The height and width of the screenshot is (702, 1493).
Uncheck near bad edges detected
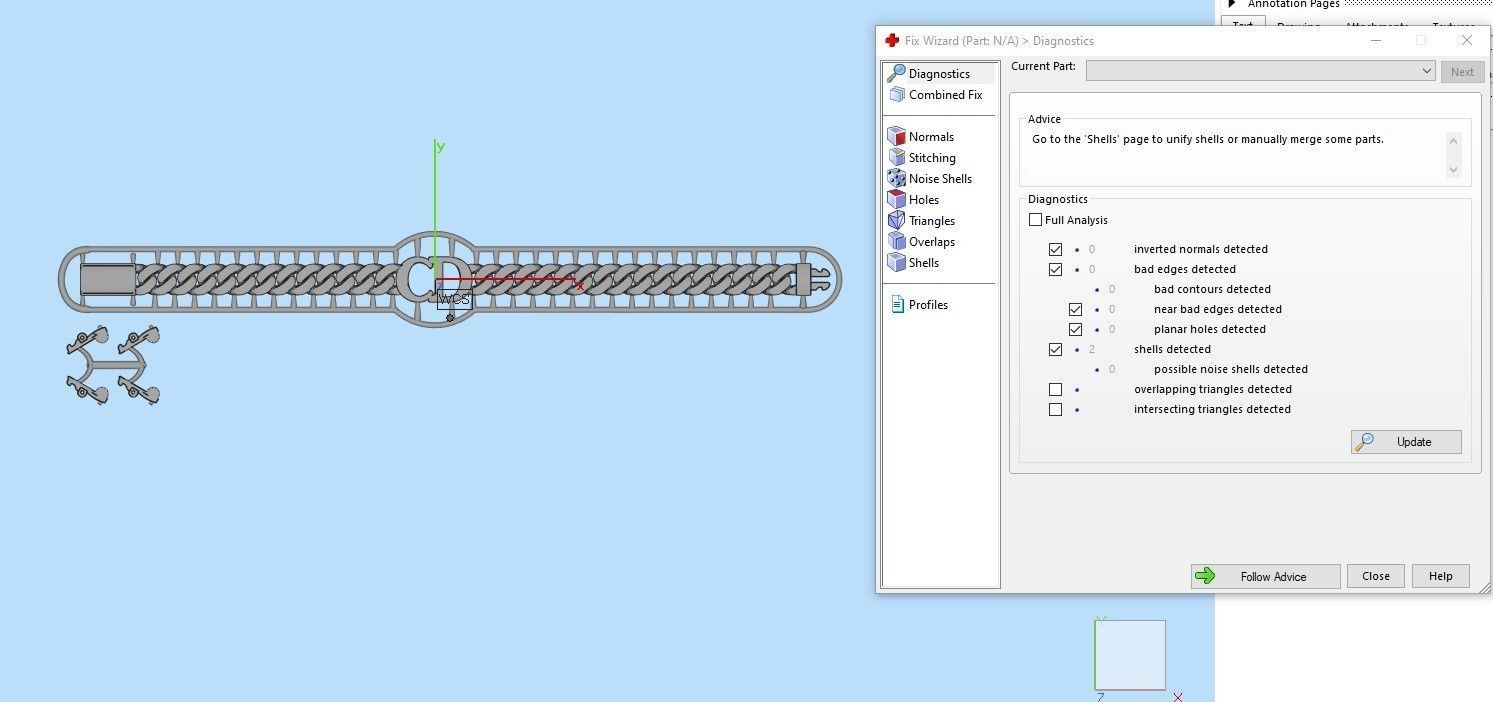[1075, 309]
